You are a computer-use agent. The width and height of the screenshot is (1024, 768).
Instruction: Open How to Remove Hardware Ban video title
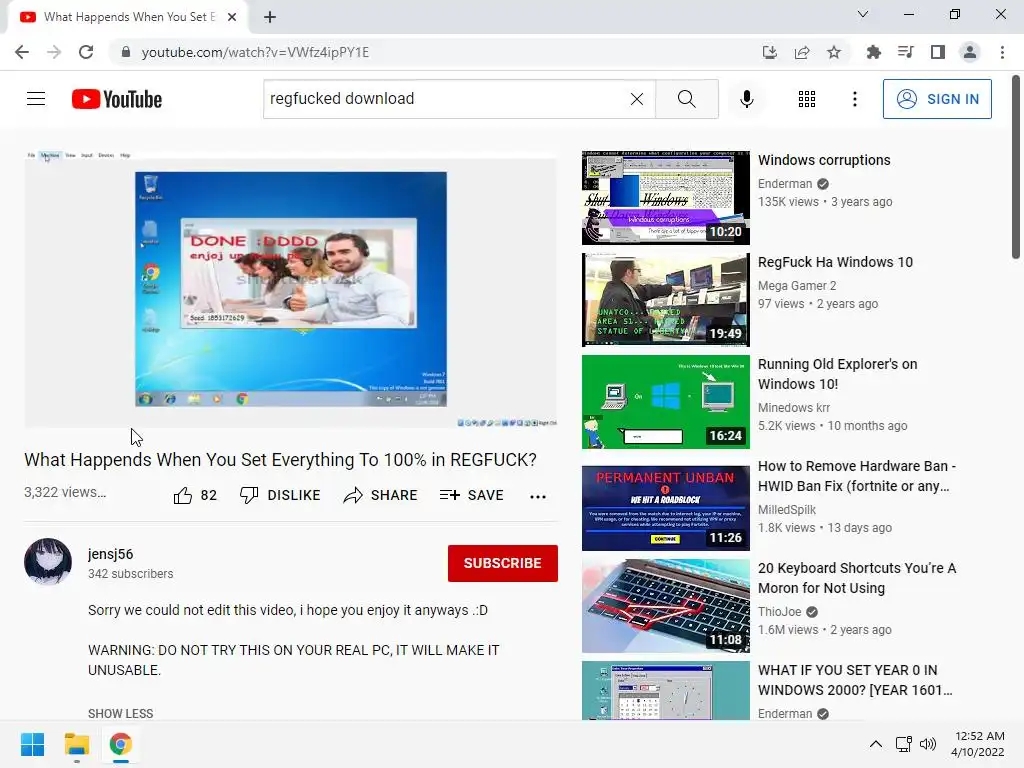point(856,475)
